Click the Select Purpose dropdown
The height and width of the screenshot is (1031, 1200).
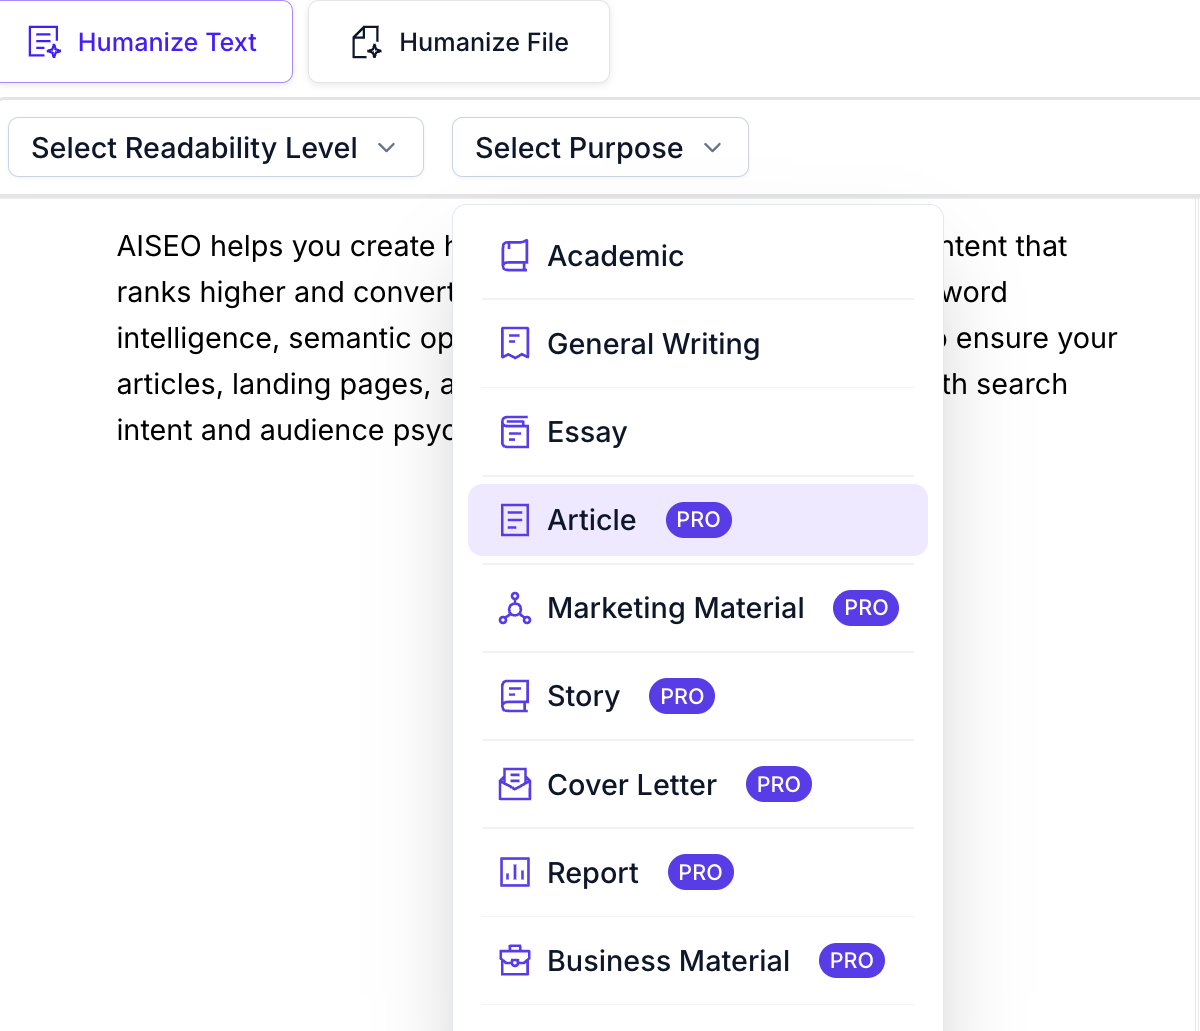[600, 148]
